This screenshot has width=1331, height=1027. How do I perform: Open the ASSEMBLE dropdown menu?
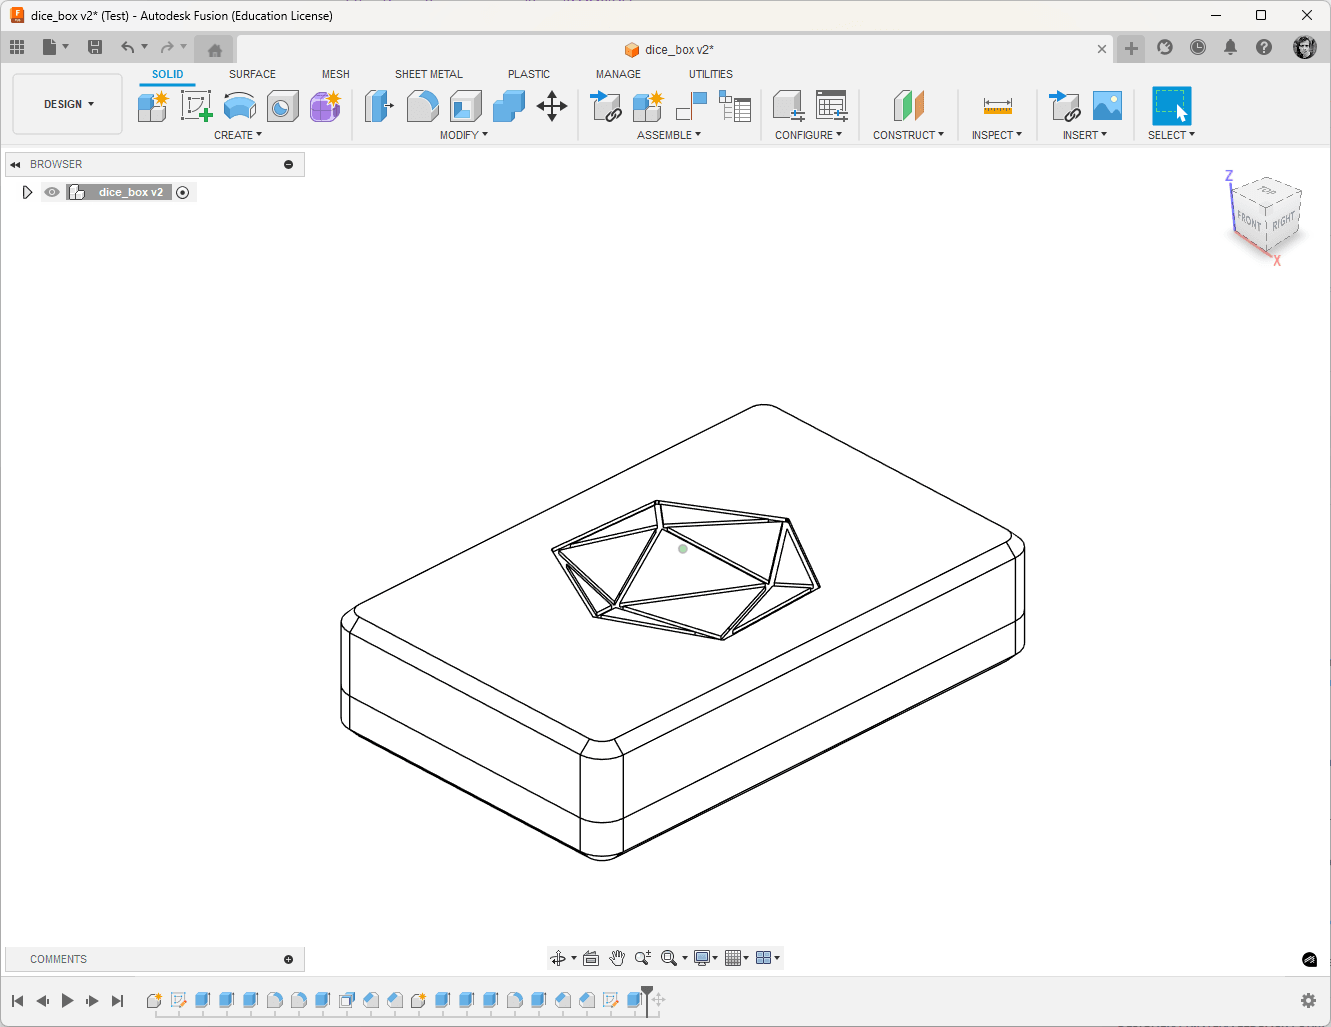coord(669,135)
